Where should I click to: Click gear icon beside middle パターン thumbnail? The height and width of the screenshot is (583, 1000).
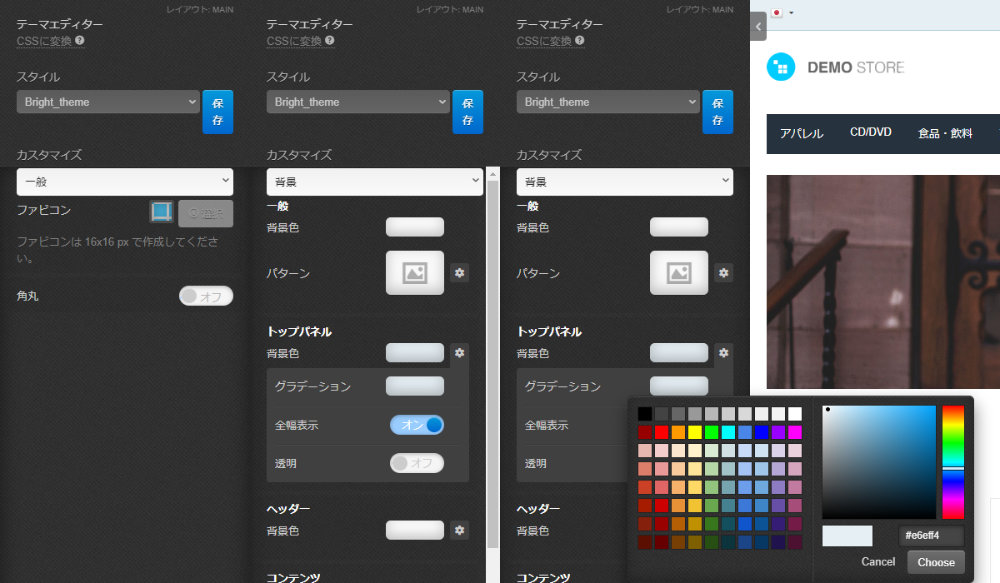(x=459, y=273)
